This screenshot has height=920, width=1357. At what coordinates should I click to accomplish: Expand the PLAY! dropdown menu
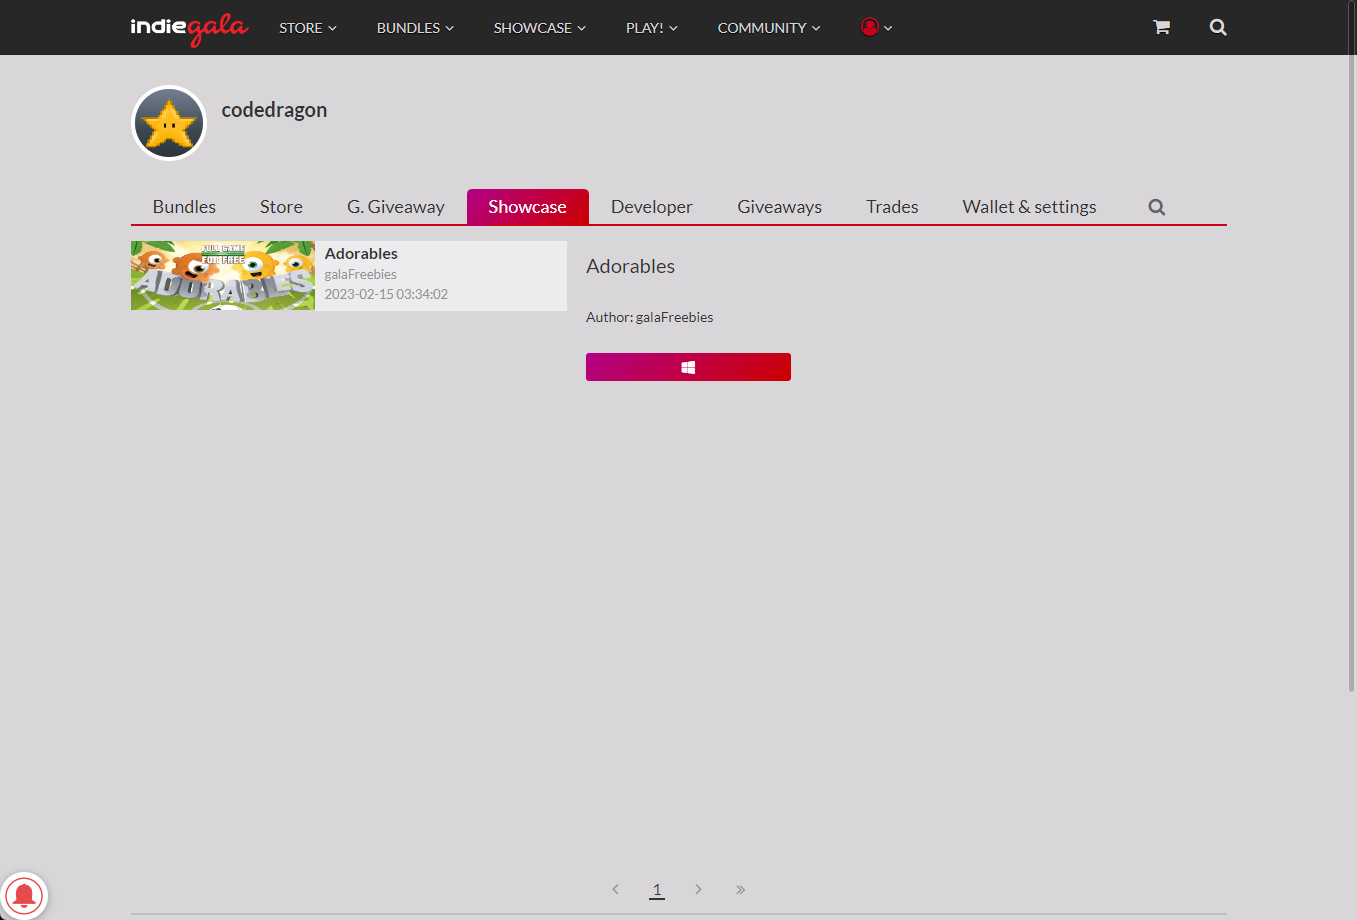pos(652,28)
